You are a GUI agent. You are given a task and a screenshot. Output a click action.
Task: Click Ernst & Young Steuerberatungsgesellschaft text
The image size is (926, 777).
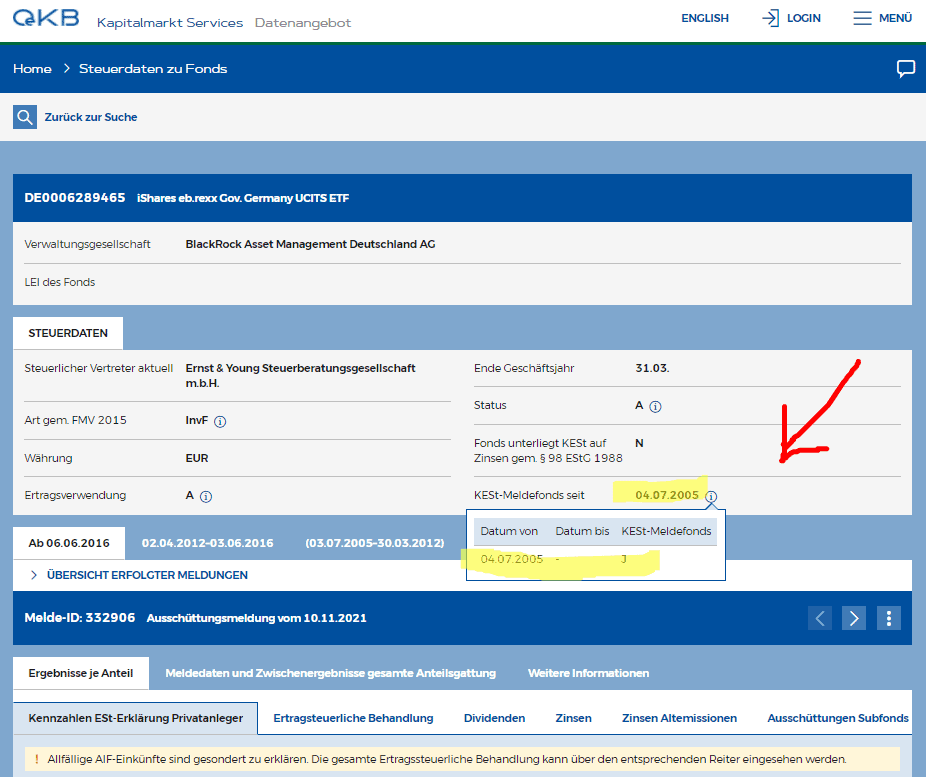(x=301, y=376)
